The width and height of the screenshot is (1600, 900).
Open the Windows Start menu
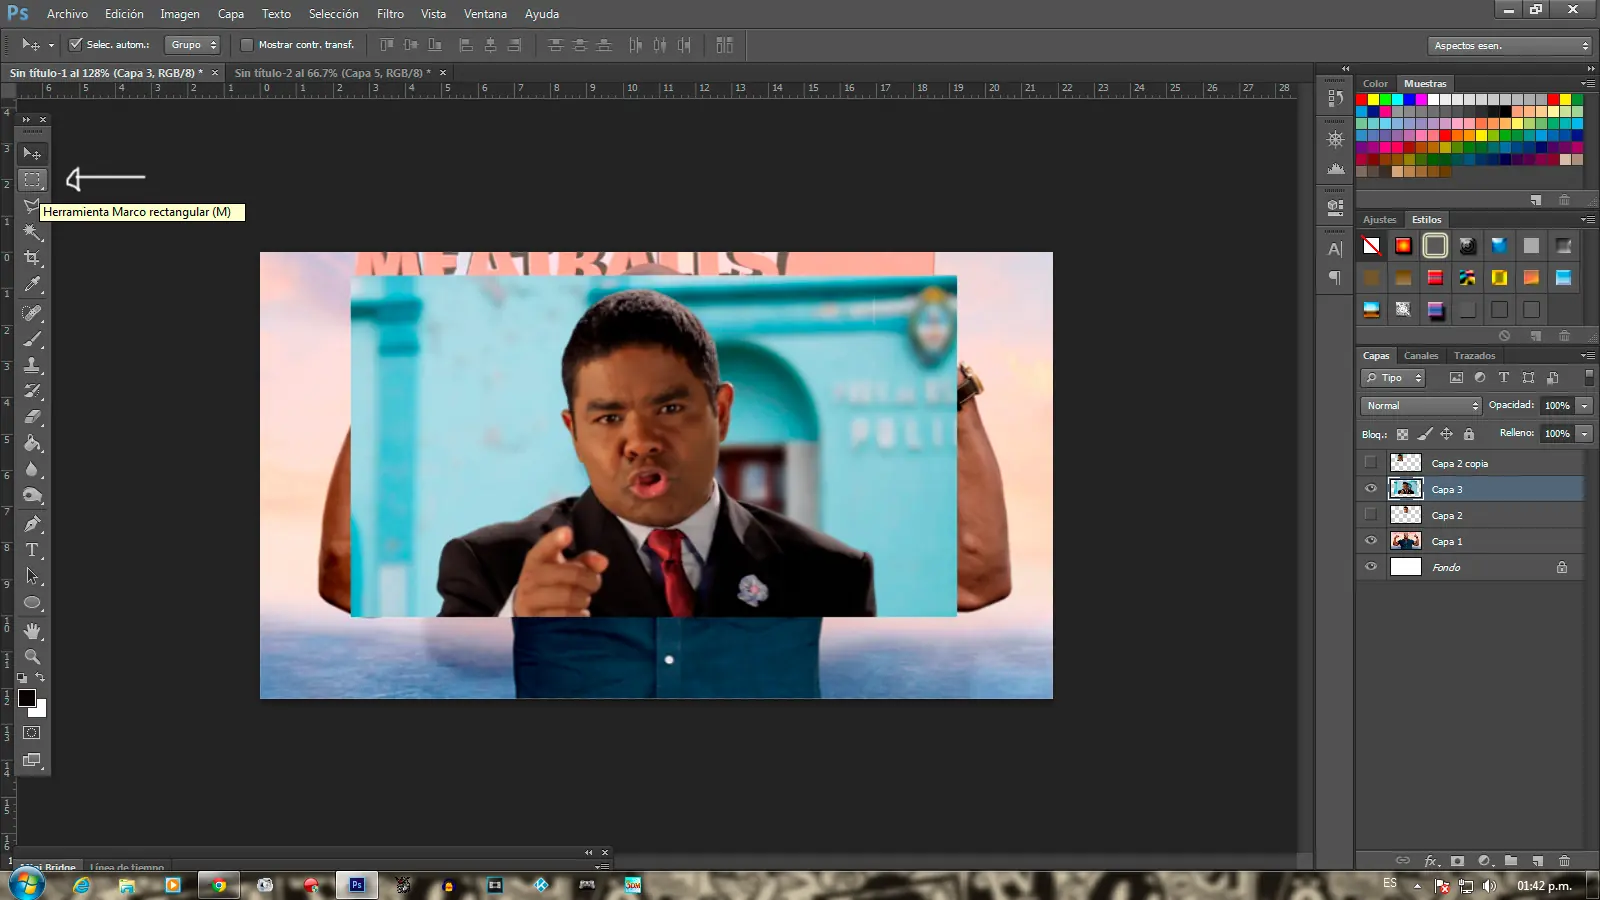coord(26,885)
